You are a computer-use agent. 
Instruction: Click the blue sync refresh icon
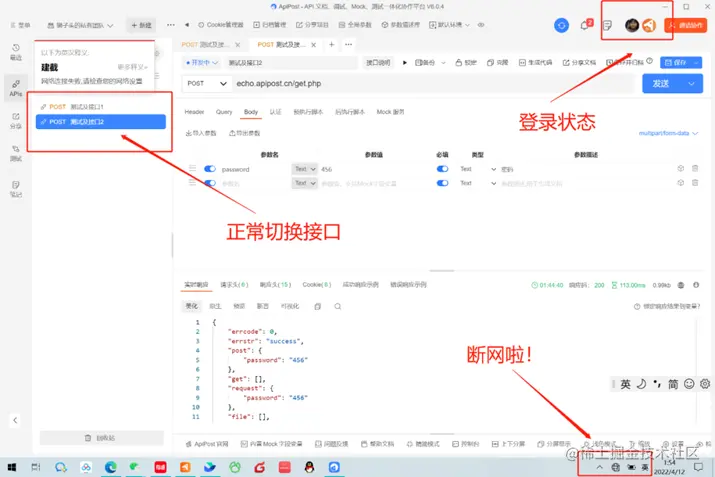coord(561,25)
